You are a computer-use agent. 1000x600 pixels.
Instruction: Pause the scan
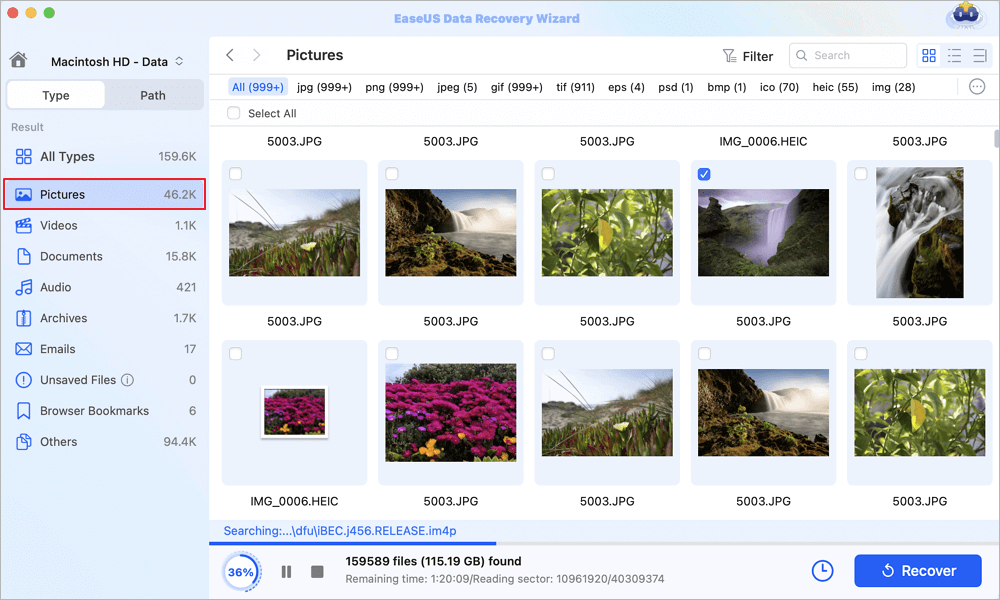point(286,572)
